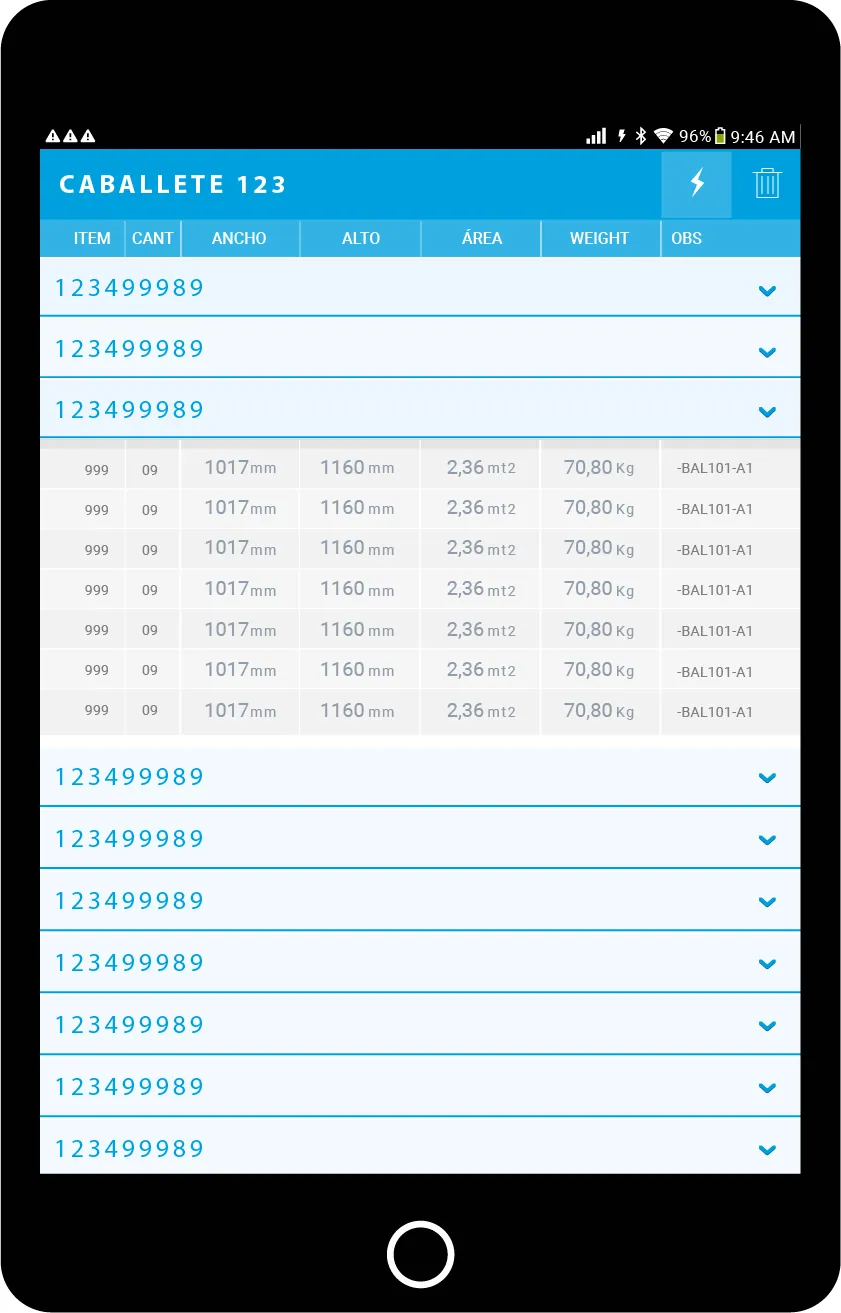Select the ITEM column header
This screenshot has width=841, height=1313.
tap(92, 238)
